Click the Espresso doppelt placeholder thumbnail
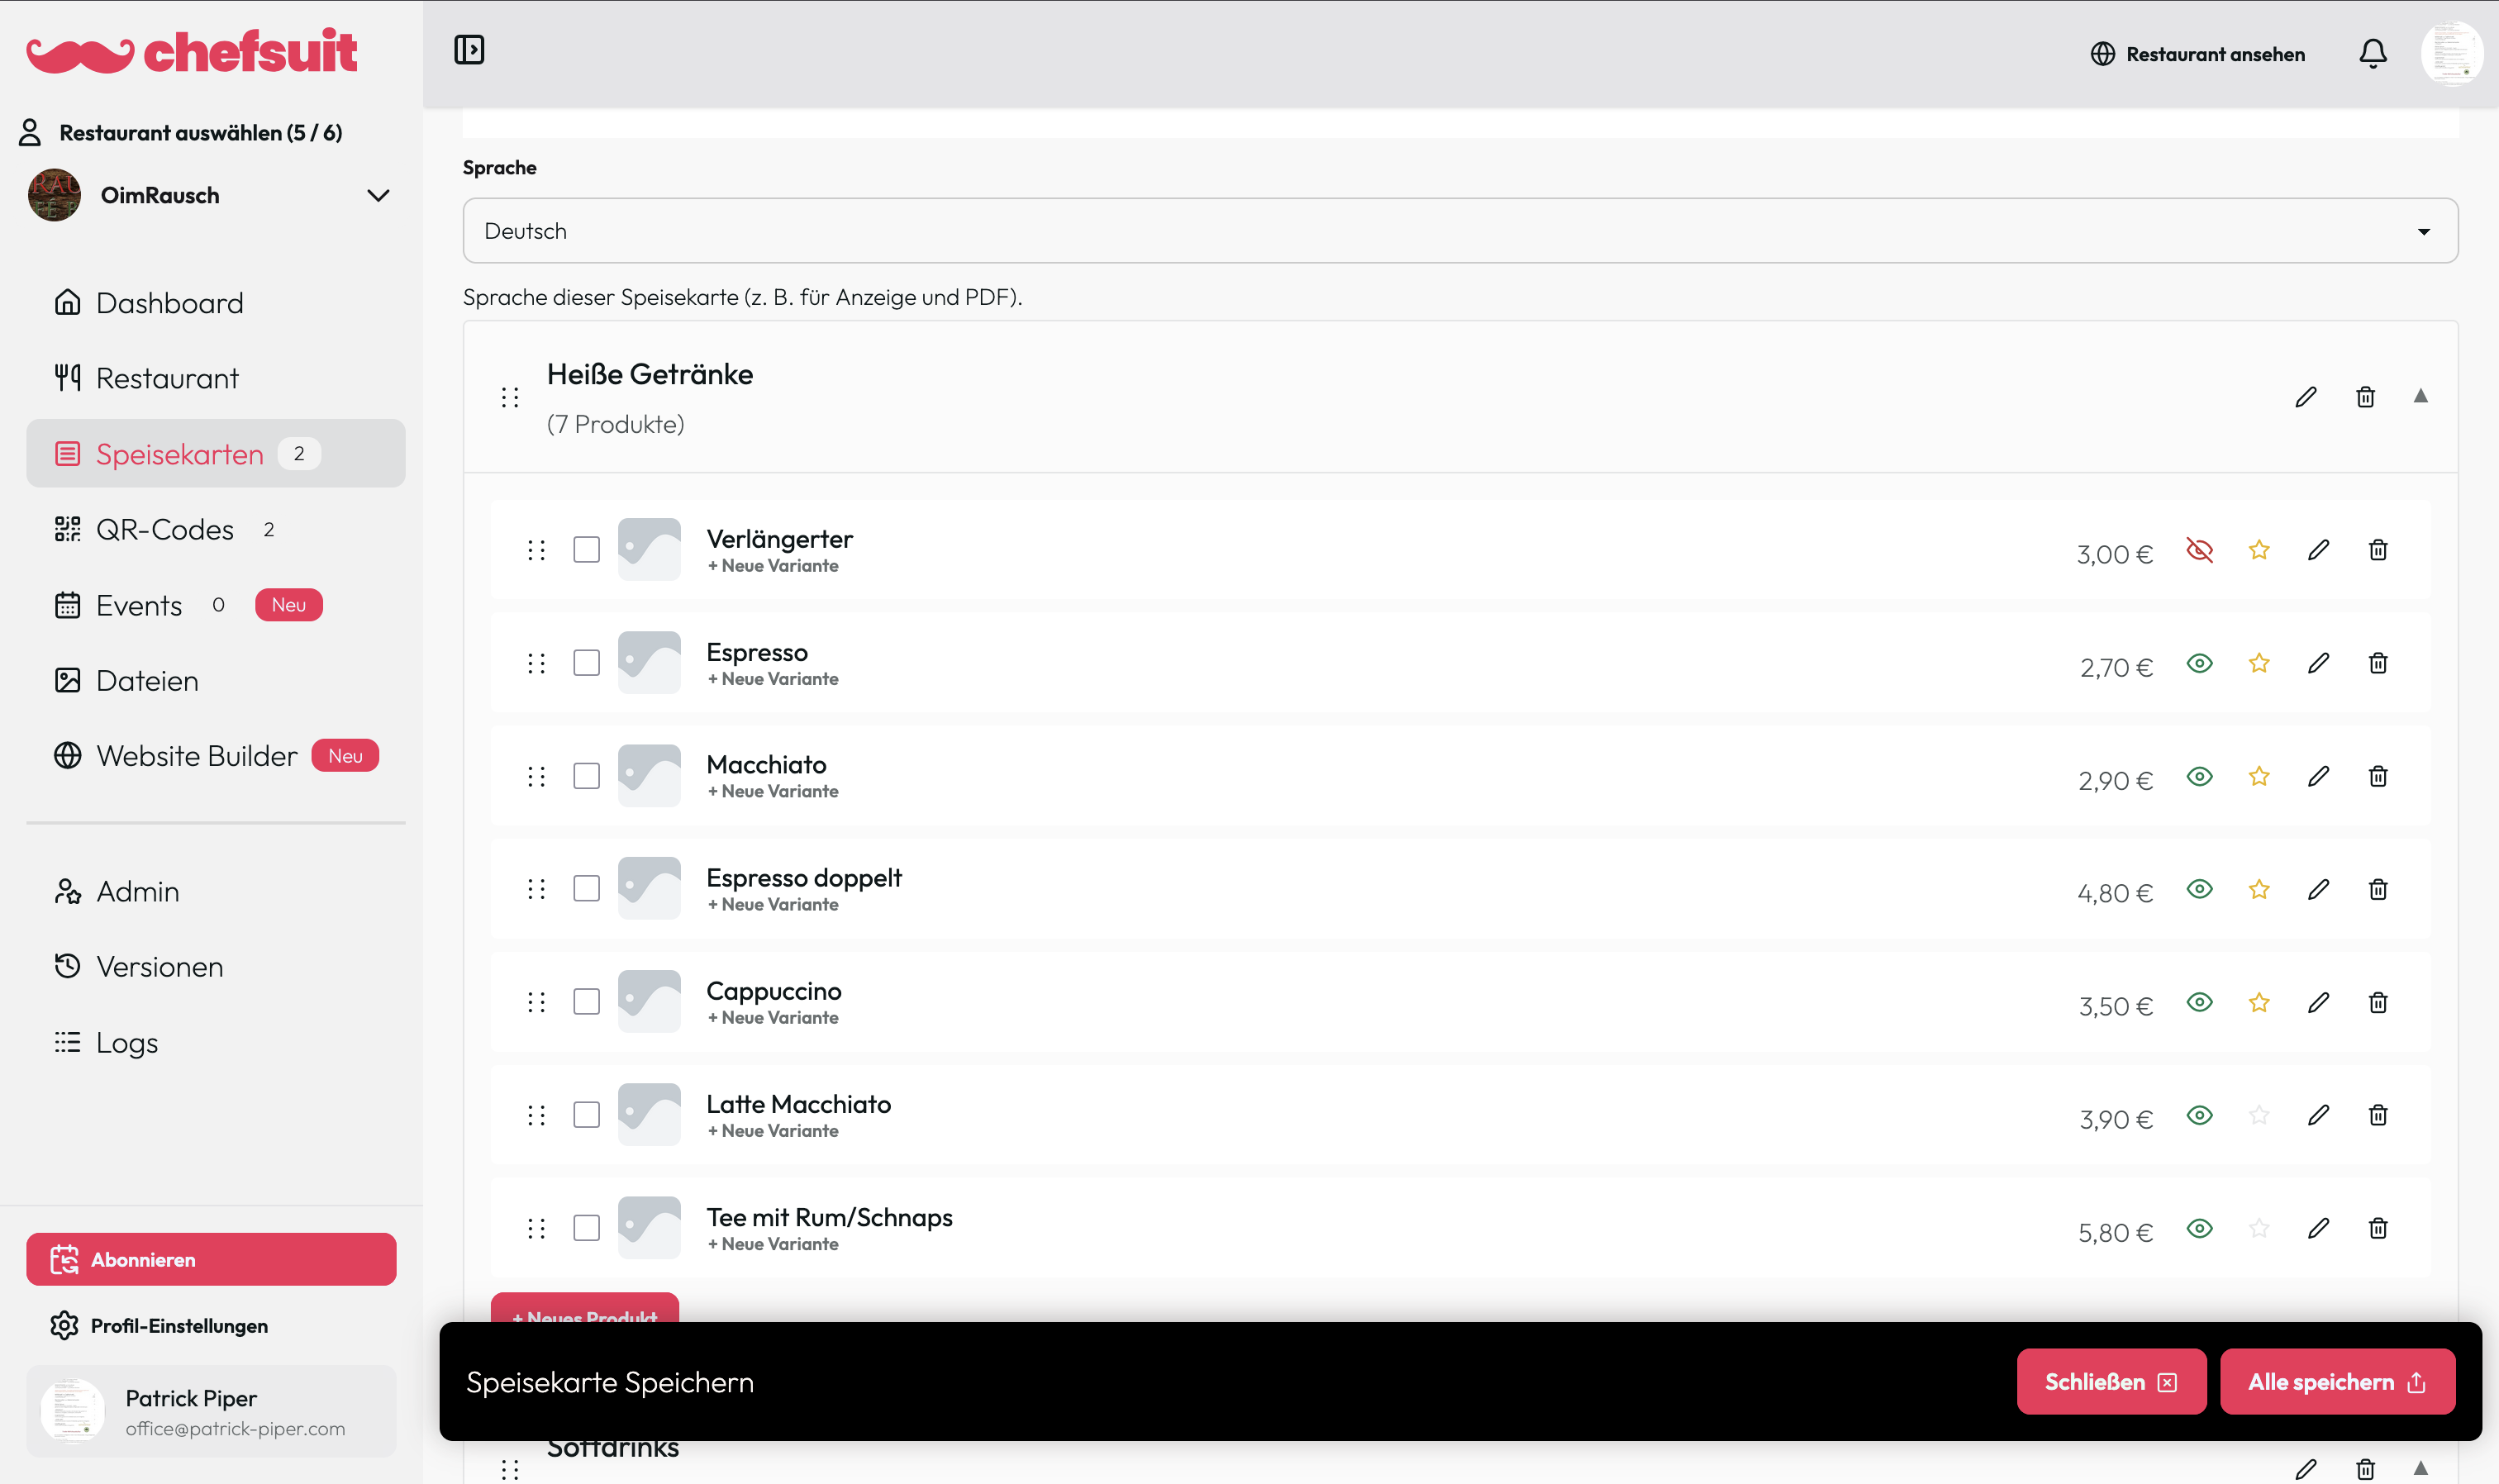 (649, 889)
